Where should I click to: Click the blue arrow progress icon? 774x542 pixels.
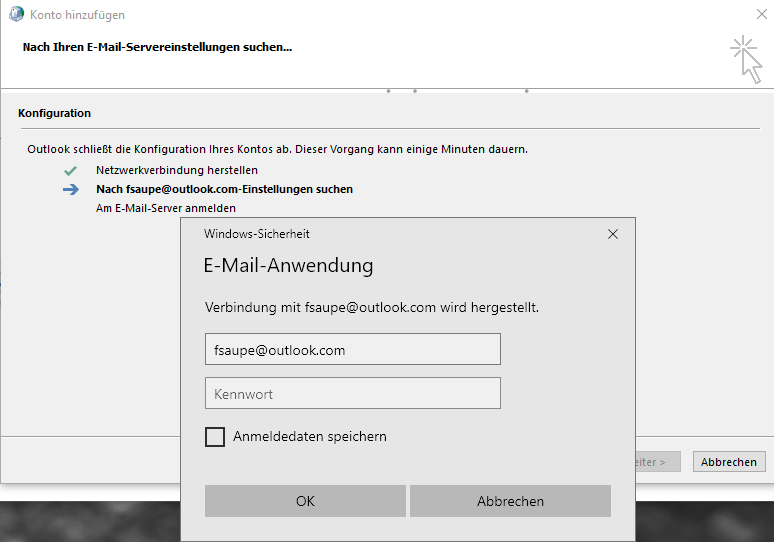point(71,190)
